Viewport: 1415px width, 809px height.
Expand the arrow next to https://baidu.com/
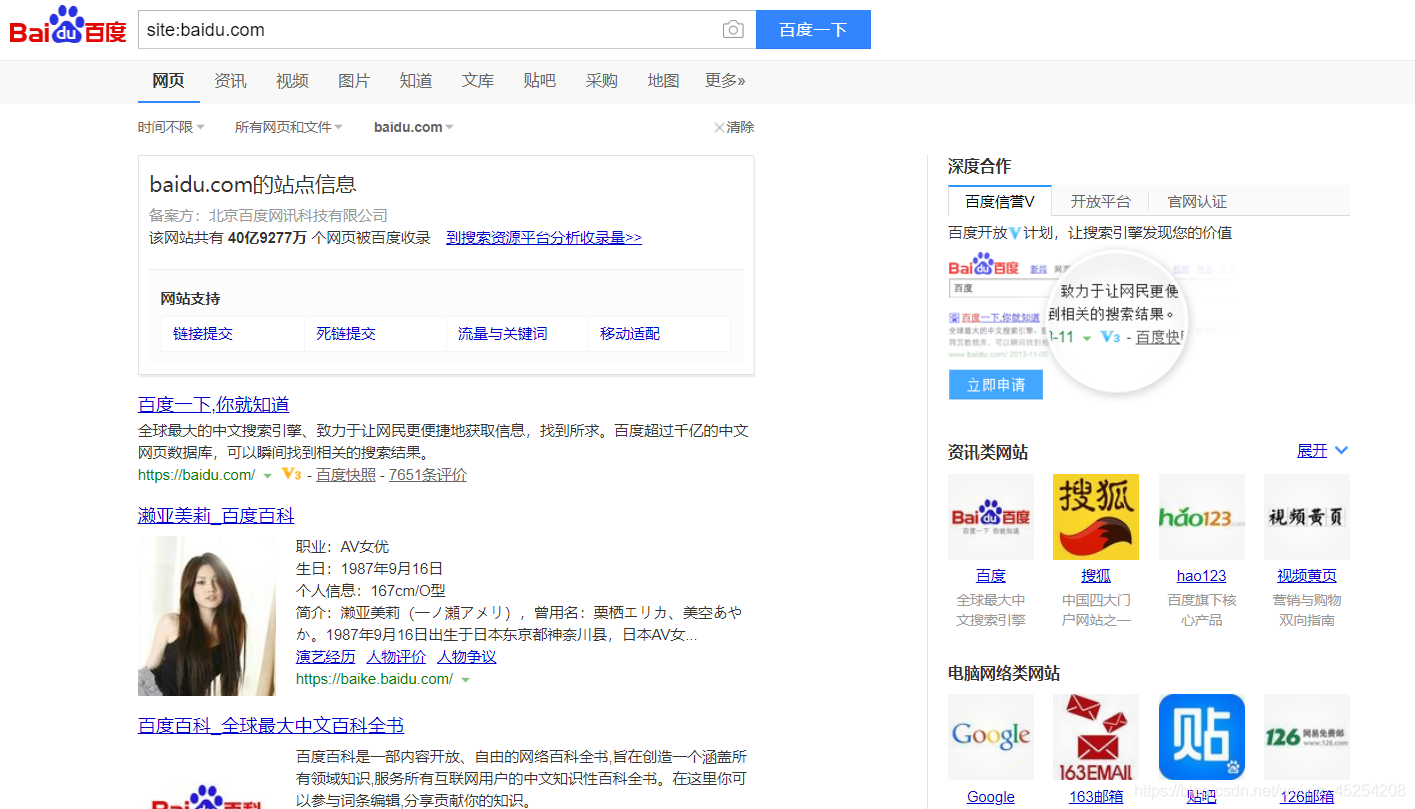pyautogui.click(x=267, y=476)
